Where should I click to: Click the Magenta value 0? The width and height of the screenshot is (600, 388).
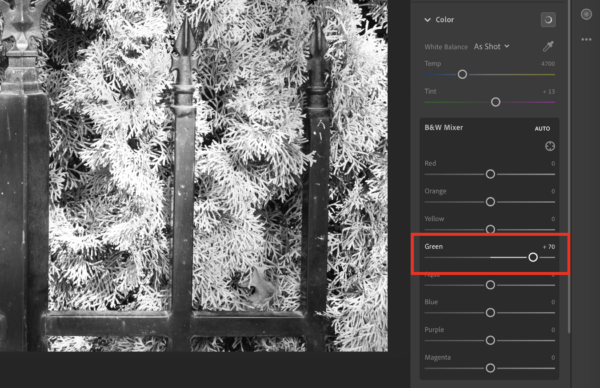pyautogui.click(x=553, y=357)
